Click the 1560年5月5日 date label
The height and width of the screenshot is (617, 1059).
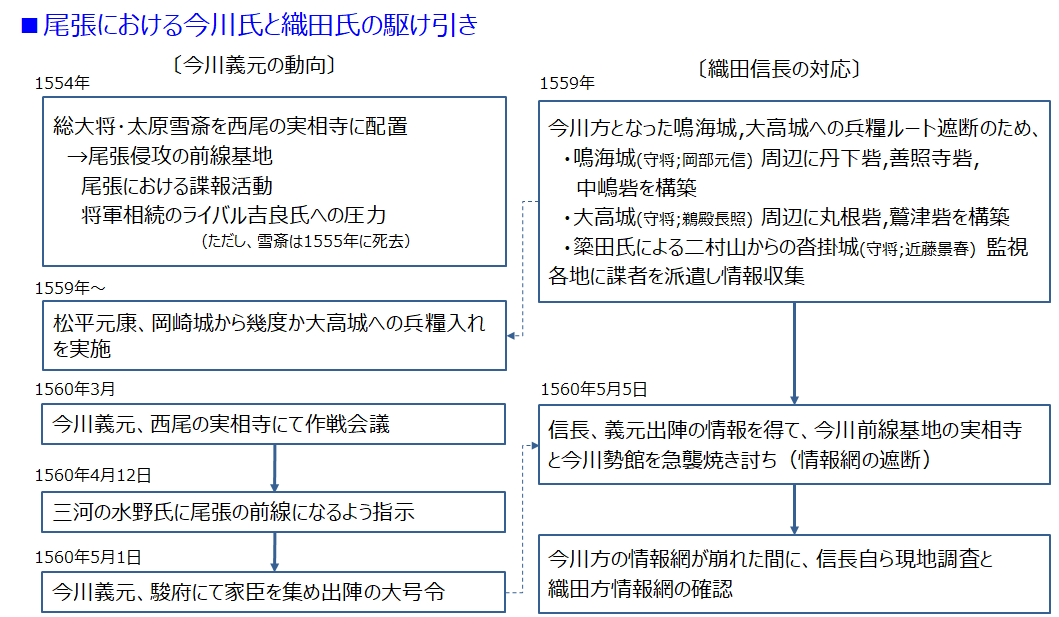pos(594,389)
